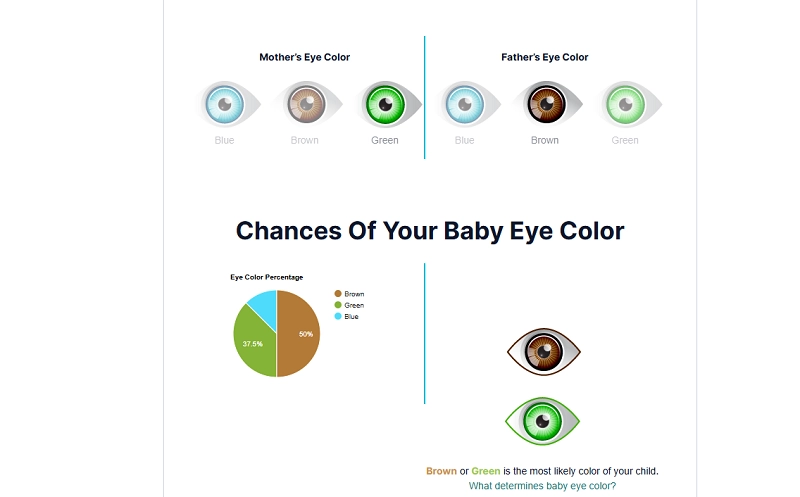Choose the Green label under Father's Eye Color
Viewport: 800px width, 497px height.
tap(625, 140)
